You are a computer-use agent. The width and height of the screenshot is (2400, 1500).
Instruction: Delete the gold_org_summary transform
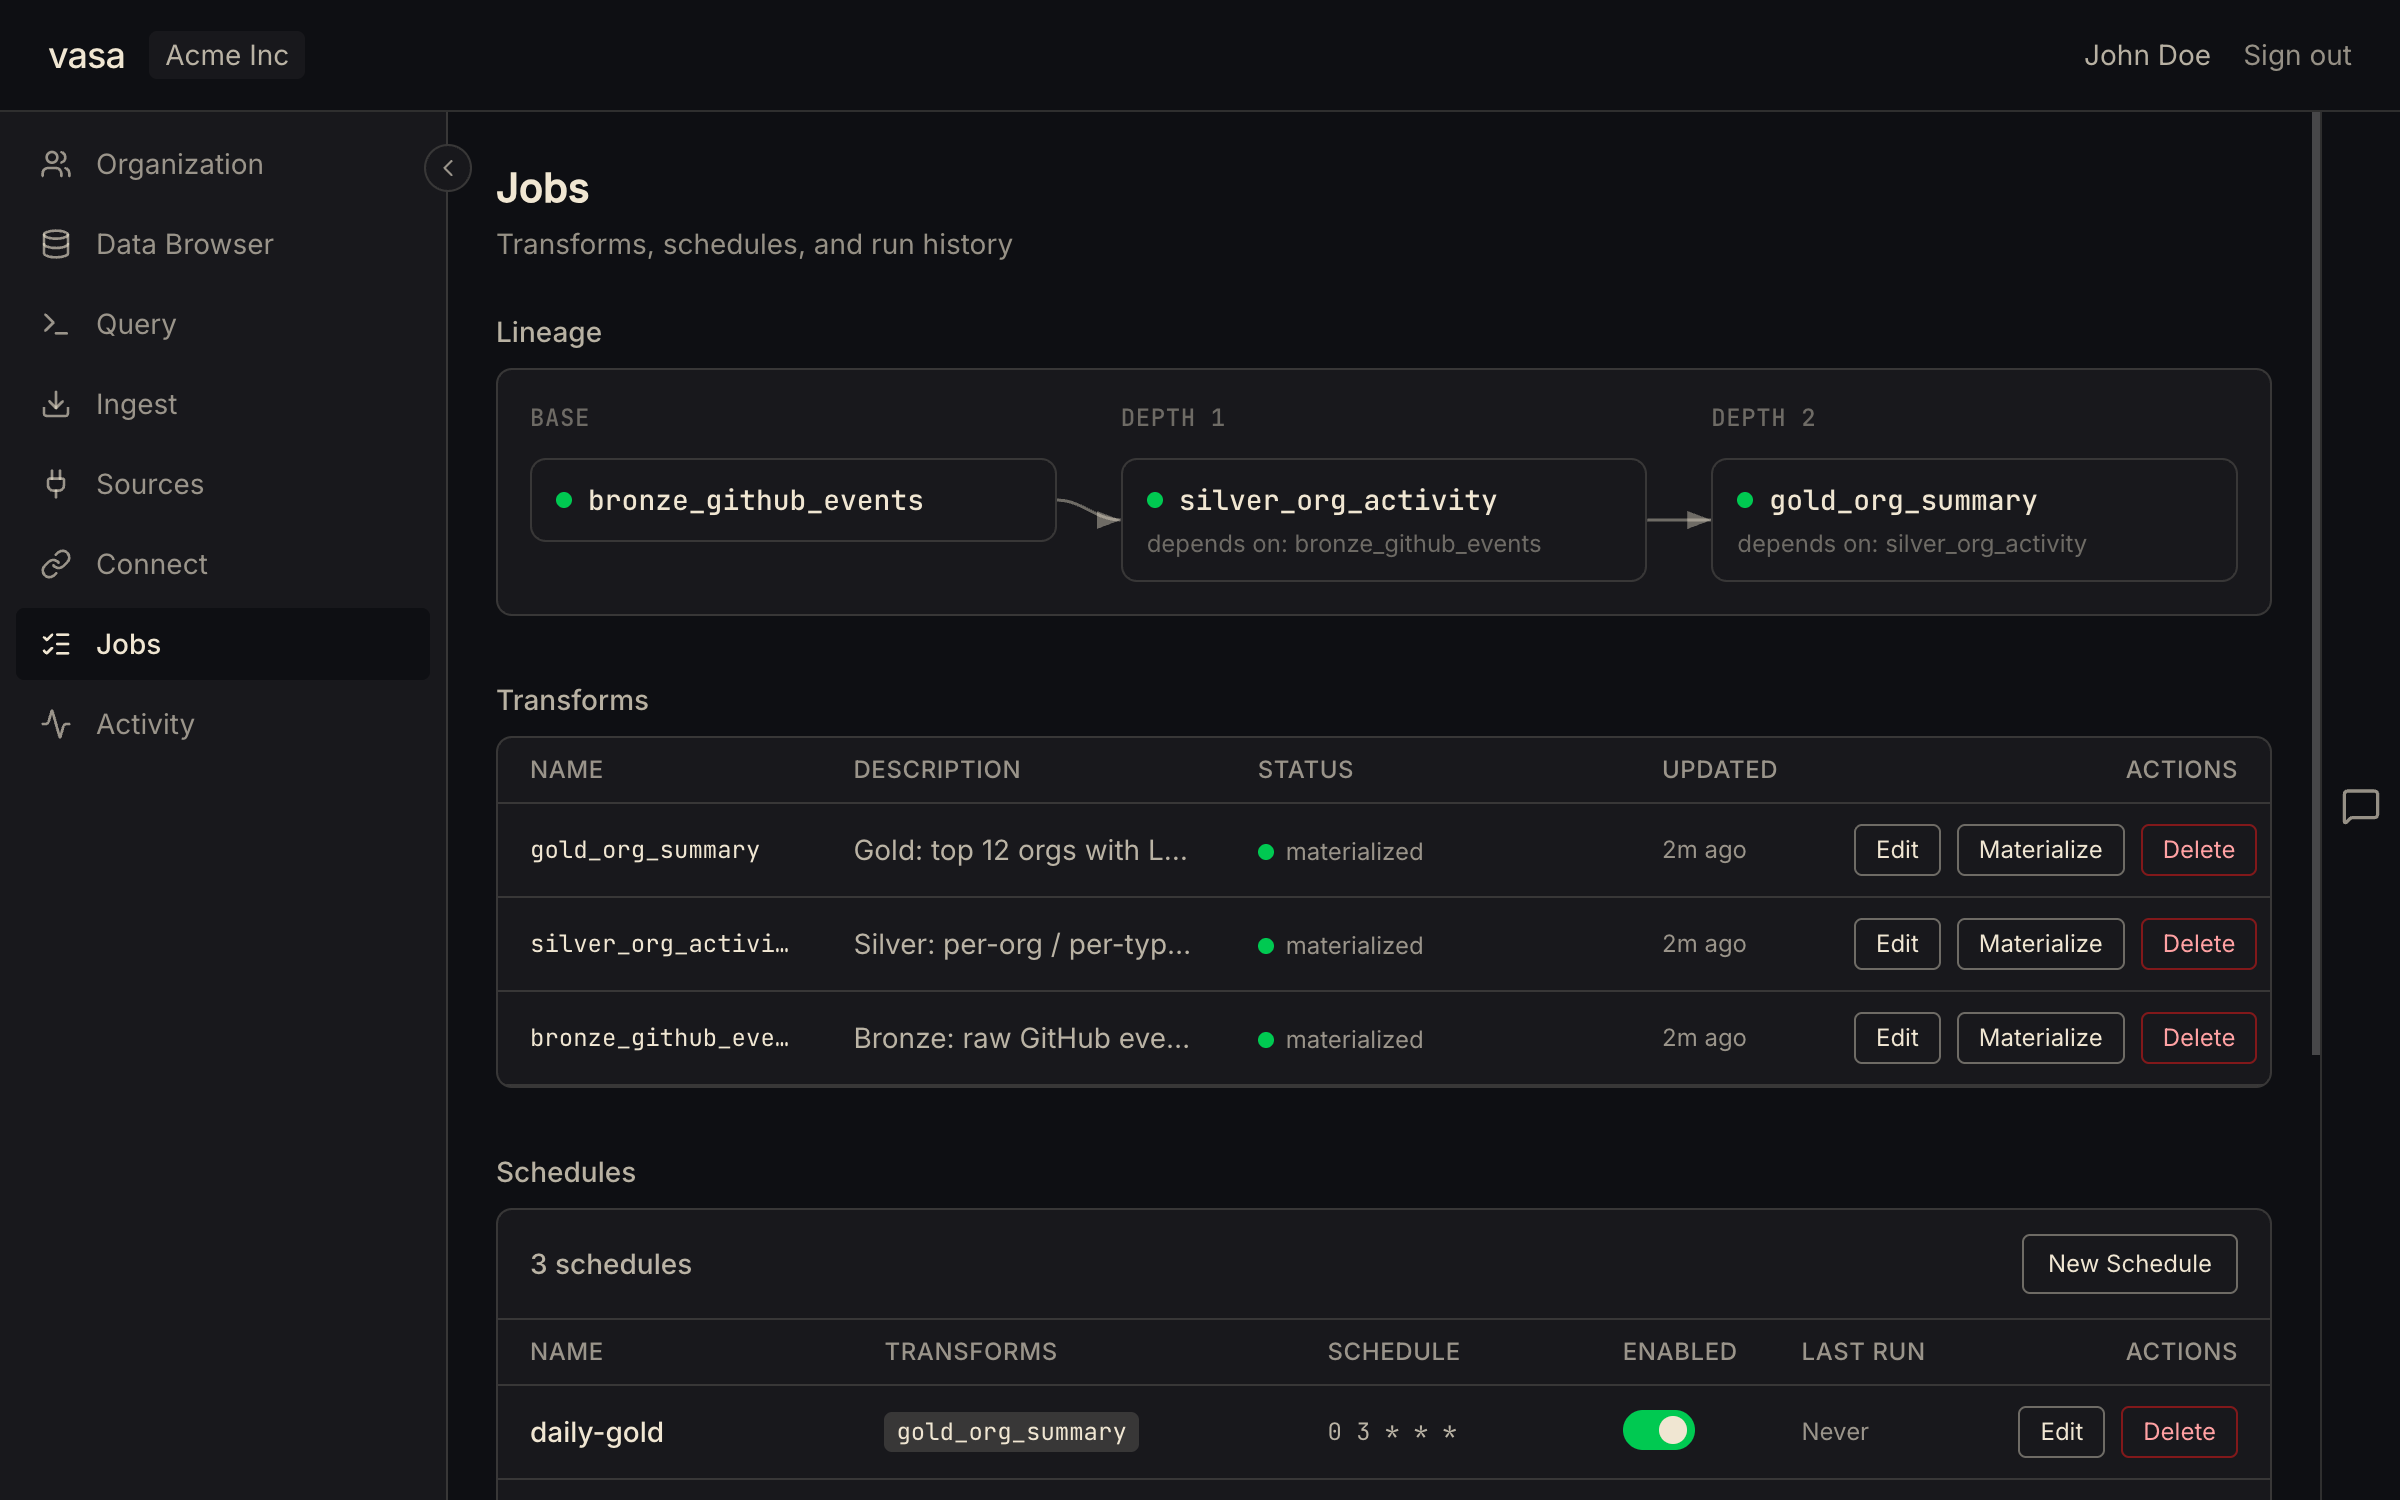[2198, 850]
